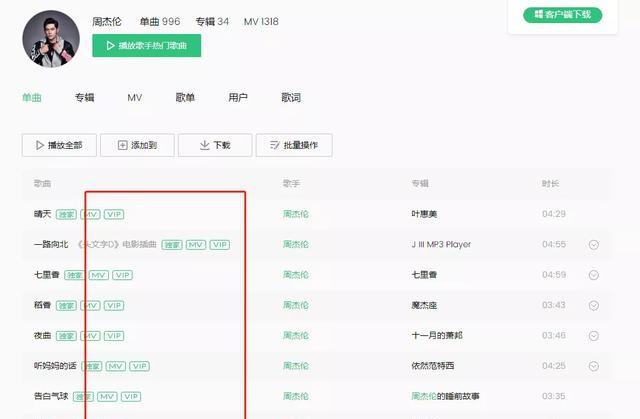Click the MV badge for 七里香
640x419 pixels.
coord(99,275)
